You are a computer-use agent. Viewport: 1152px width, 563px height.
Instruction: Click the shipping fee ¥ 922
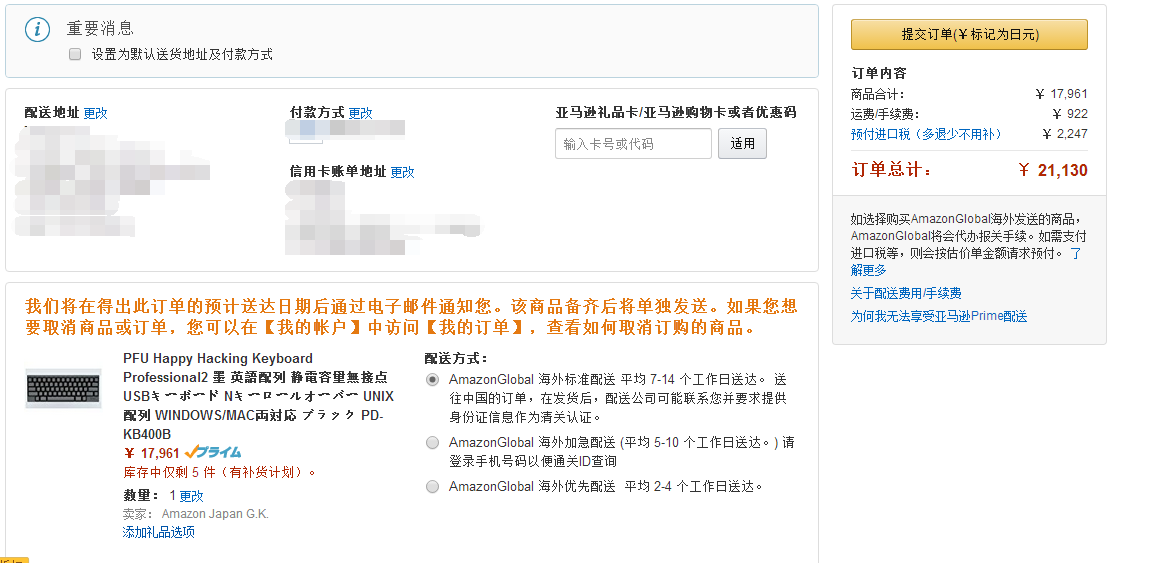pyautogui.click(x=1070, y=114)
